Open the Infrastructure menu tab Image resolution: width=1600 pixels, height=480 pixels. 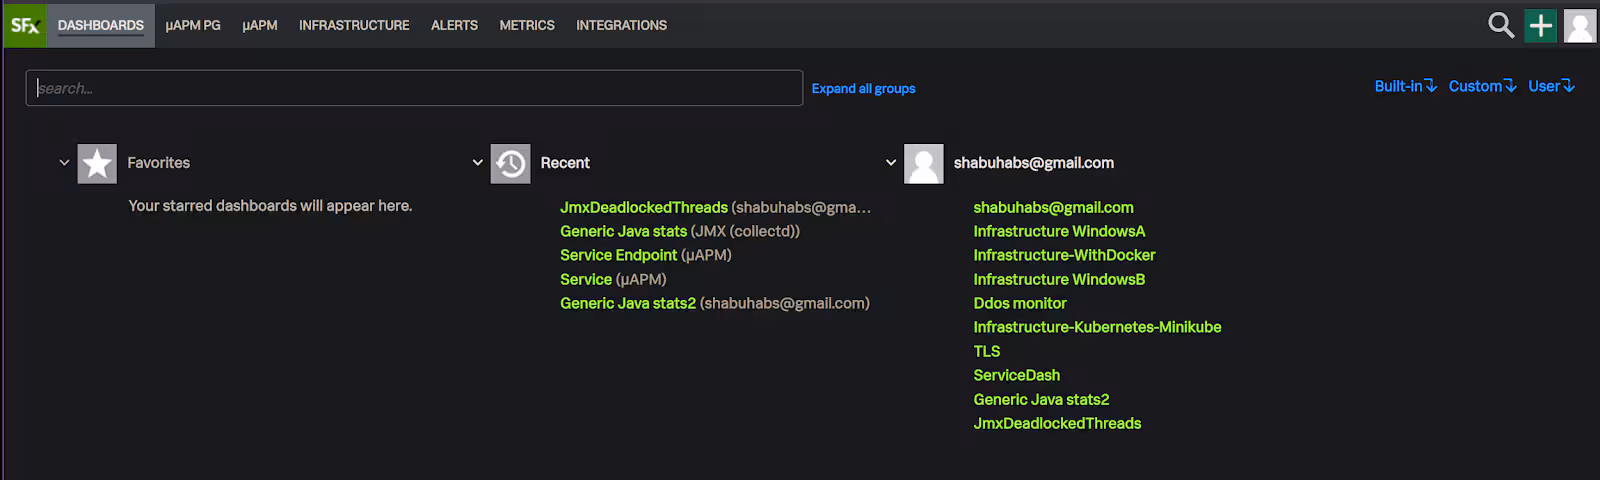[x=354, y=25]
